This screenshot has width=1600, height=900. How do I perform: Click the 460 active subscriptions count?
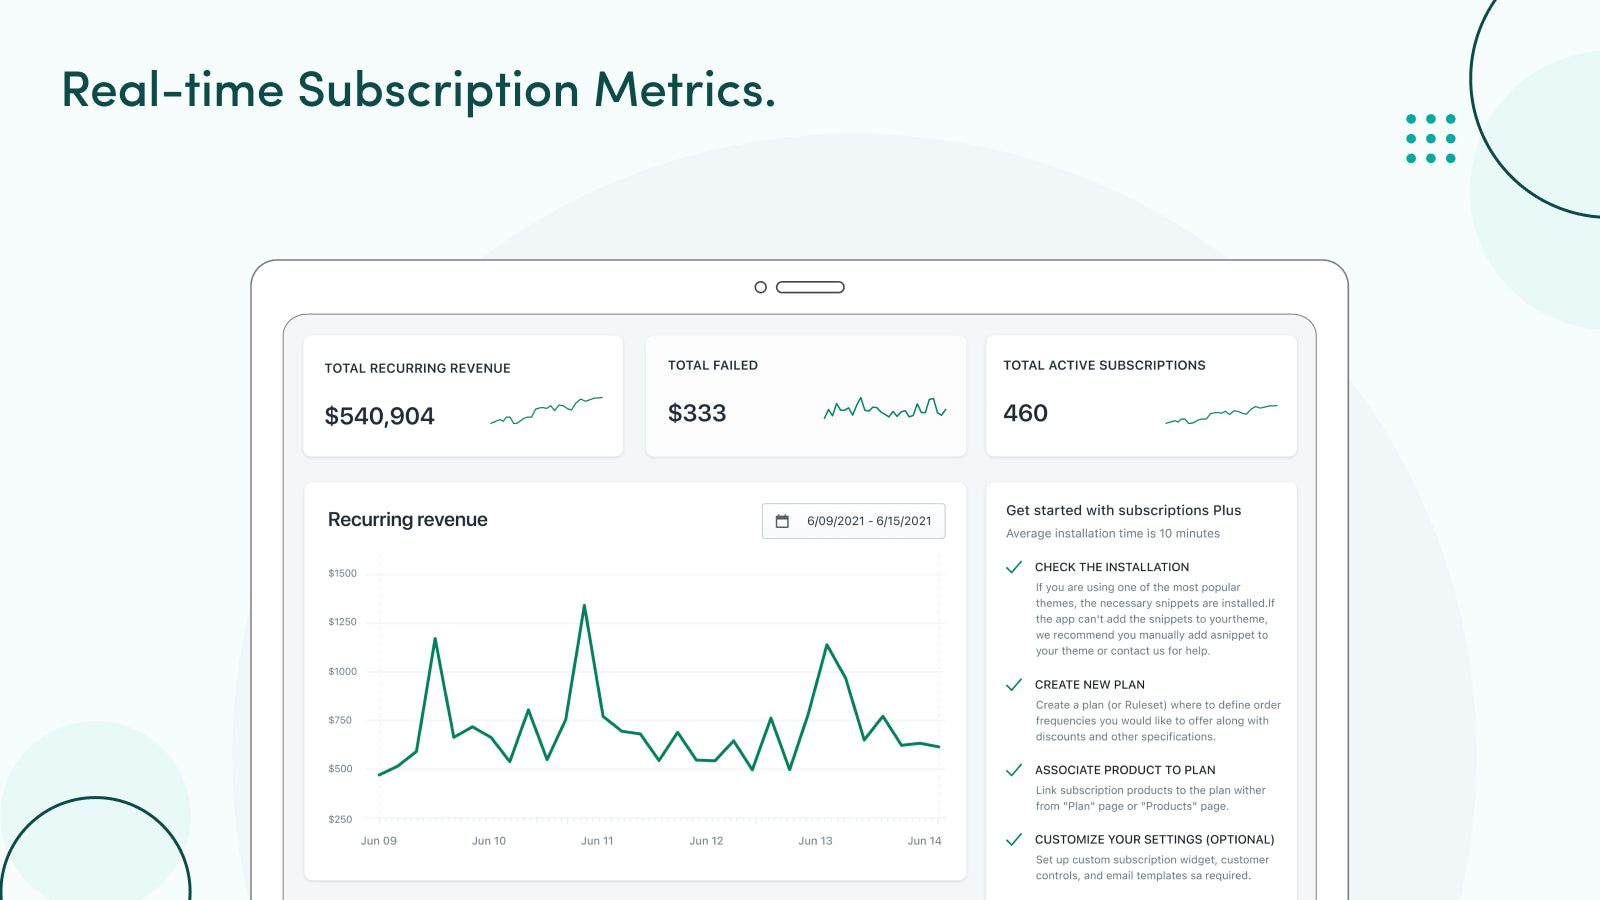point(1026,413)
